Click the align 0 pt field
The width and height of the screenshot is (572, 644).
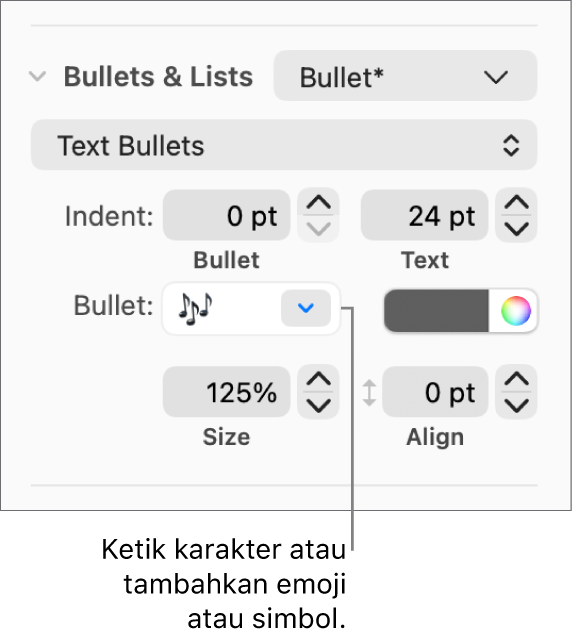tap(435, 392)
